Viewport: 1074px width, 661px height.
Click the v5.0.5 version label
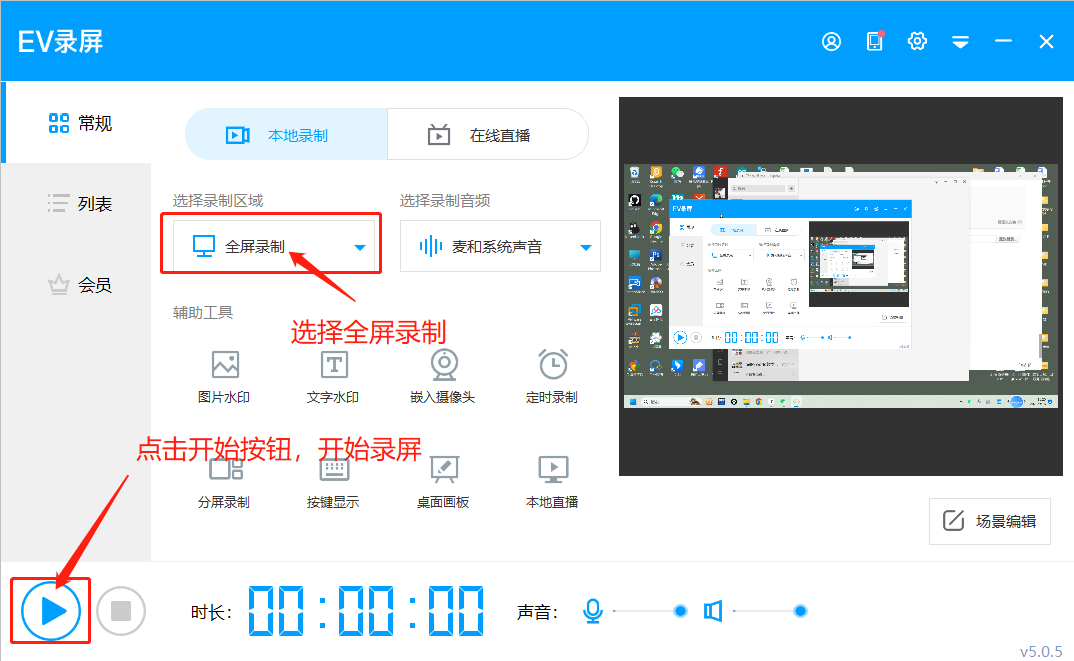[x=1041, y=651]
